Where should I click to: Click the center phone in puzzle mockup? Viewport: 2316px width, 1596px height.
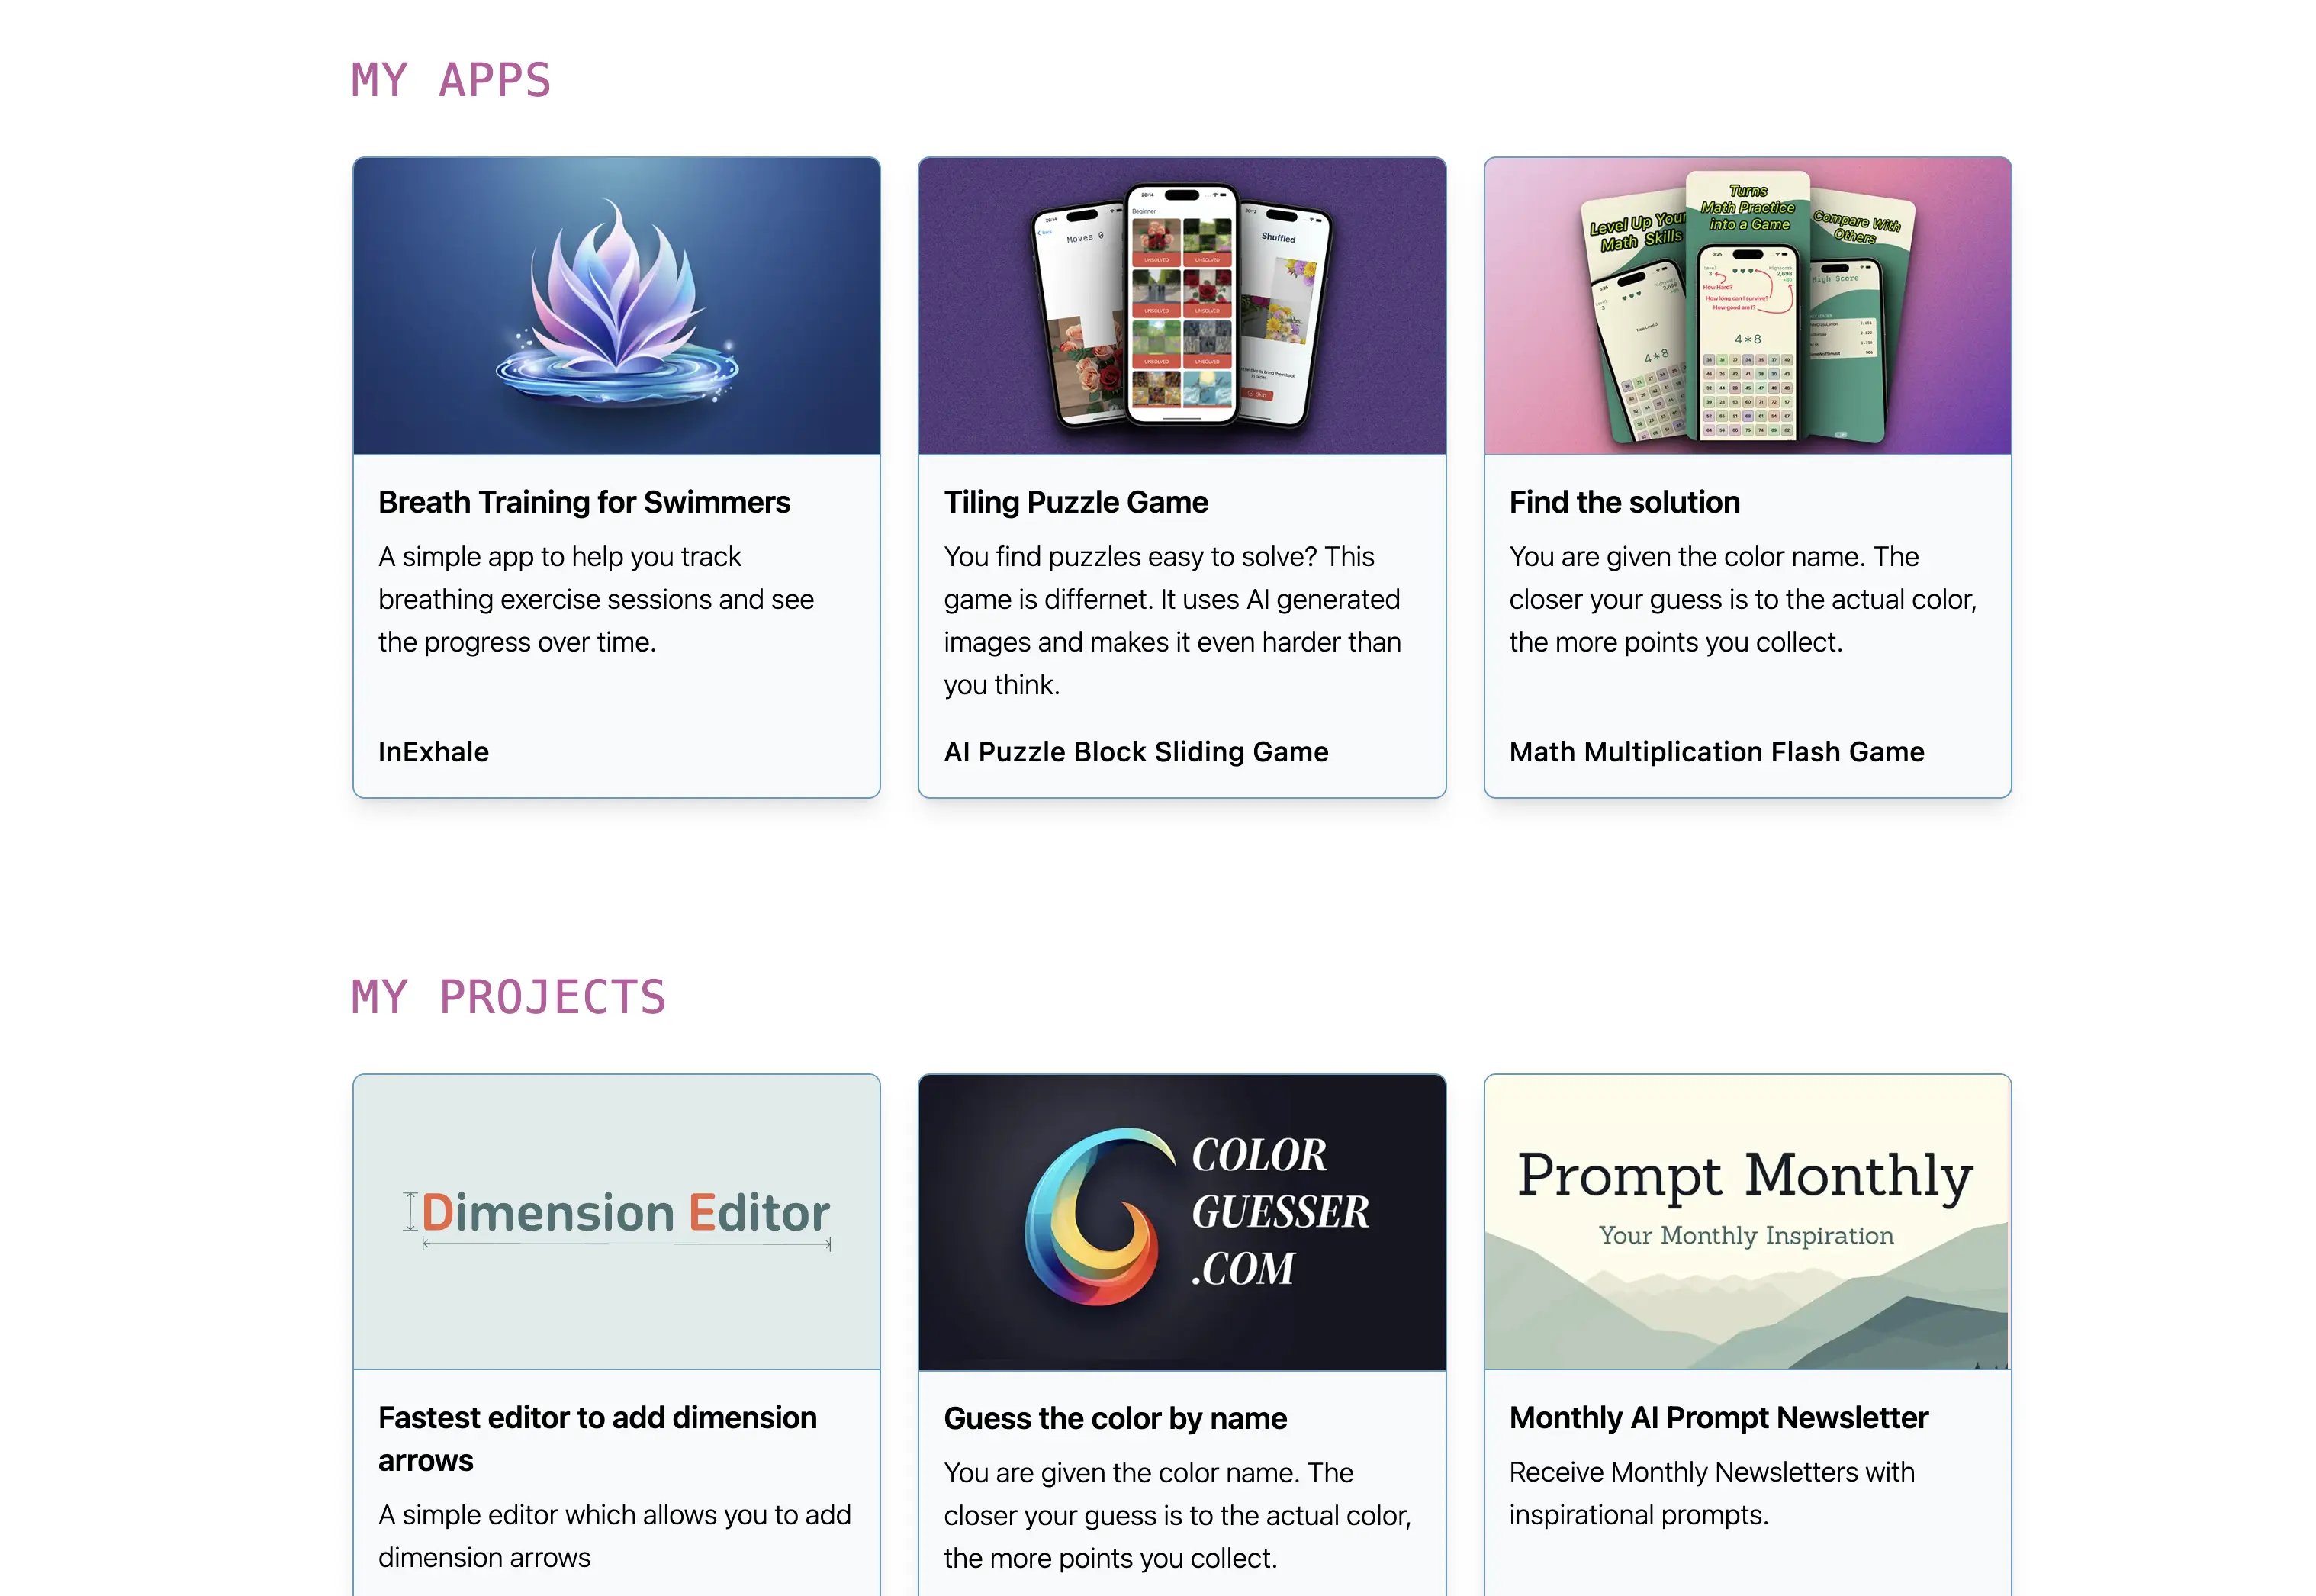click(1181, 303)
